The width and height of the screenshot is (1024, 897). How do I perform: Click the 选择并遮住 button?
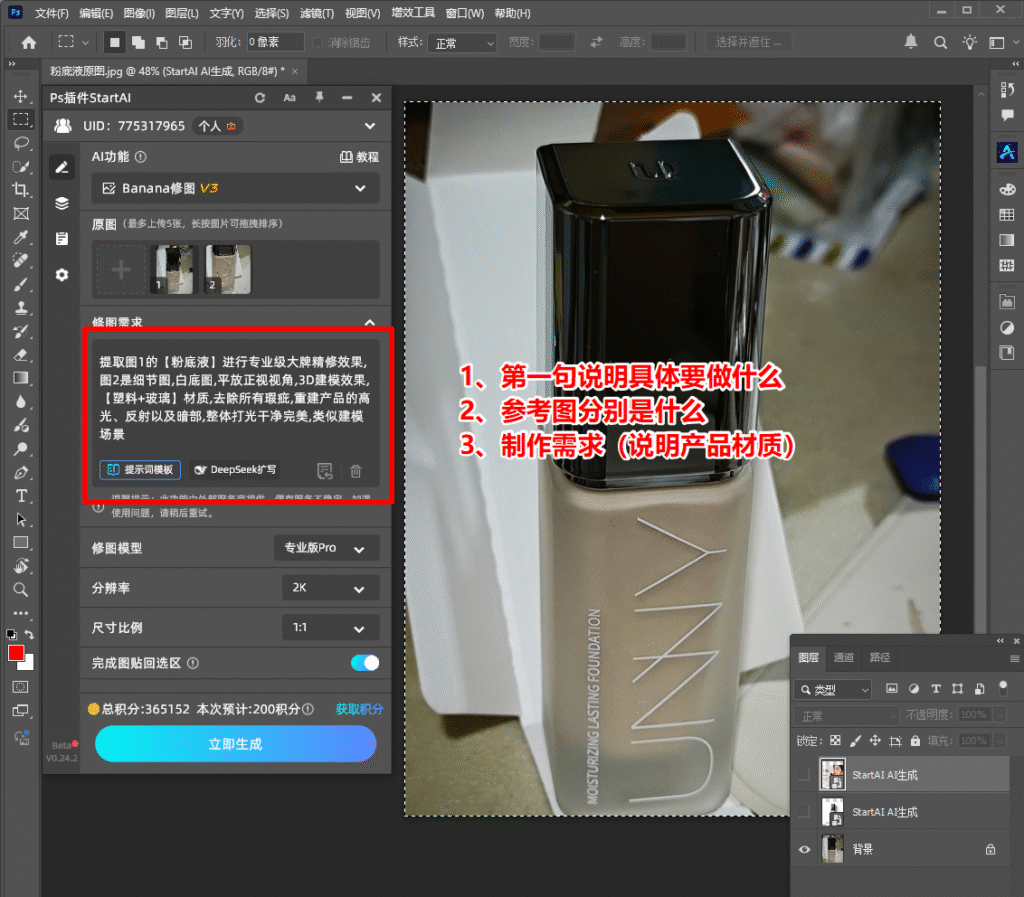coord(748,42)
